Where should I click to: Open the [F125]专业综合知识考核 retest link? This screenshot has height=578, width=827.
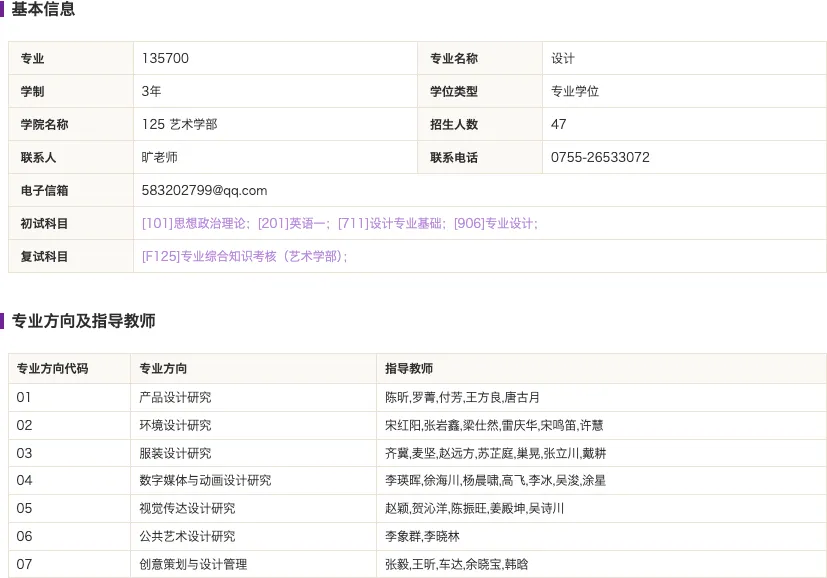[244, 257]
